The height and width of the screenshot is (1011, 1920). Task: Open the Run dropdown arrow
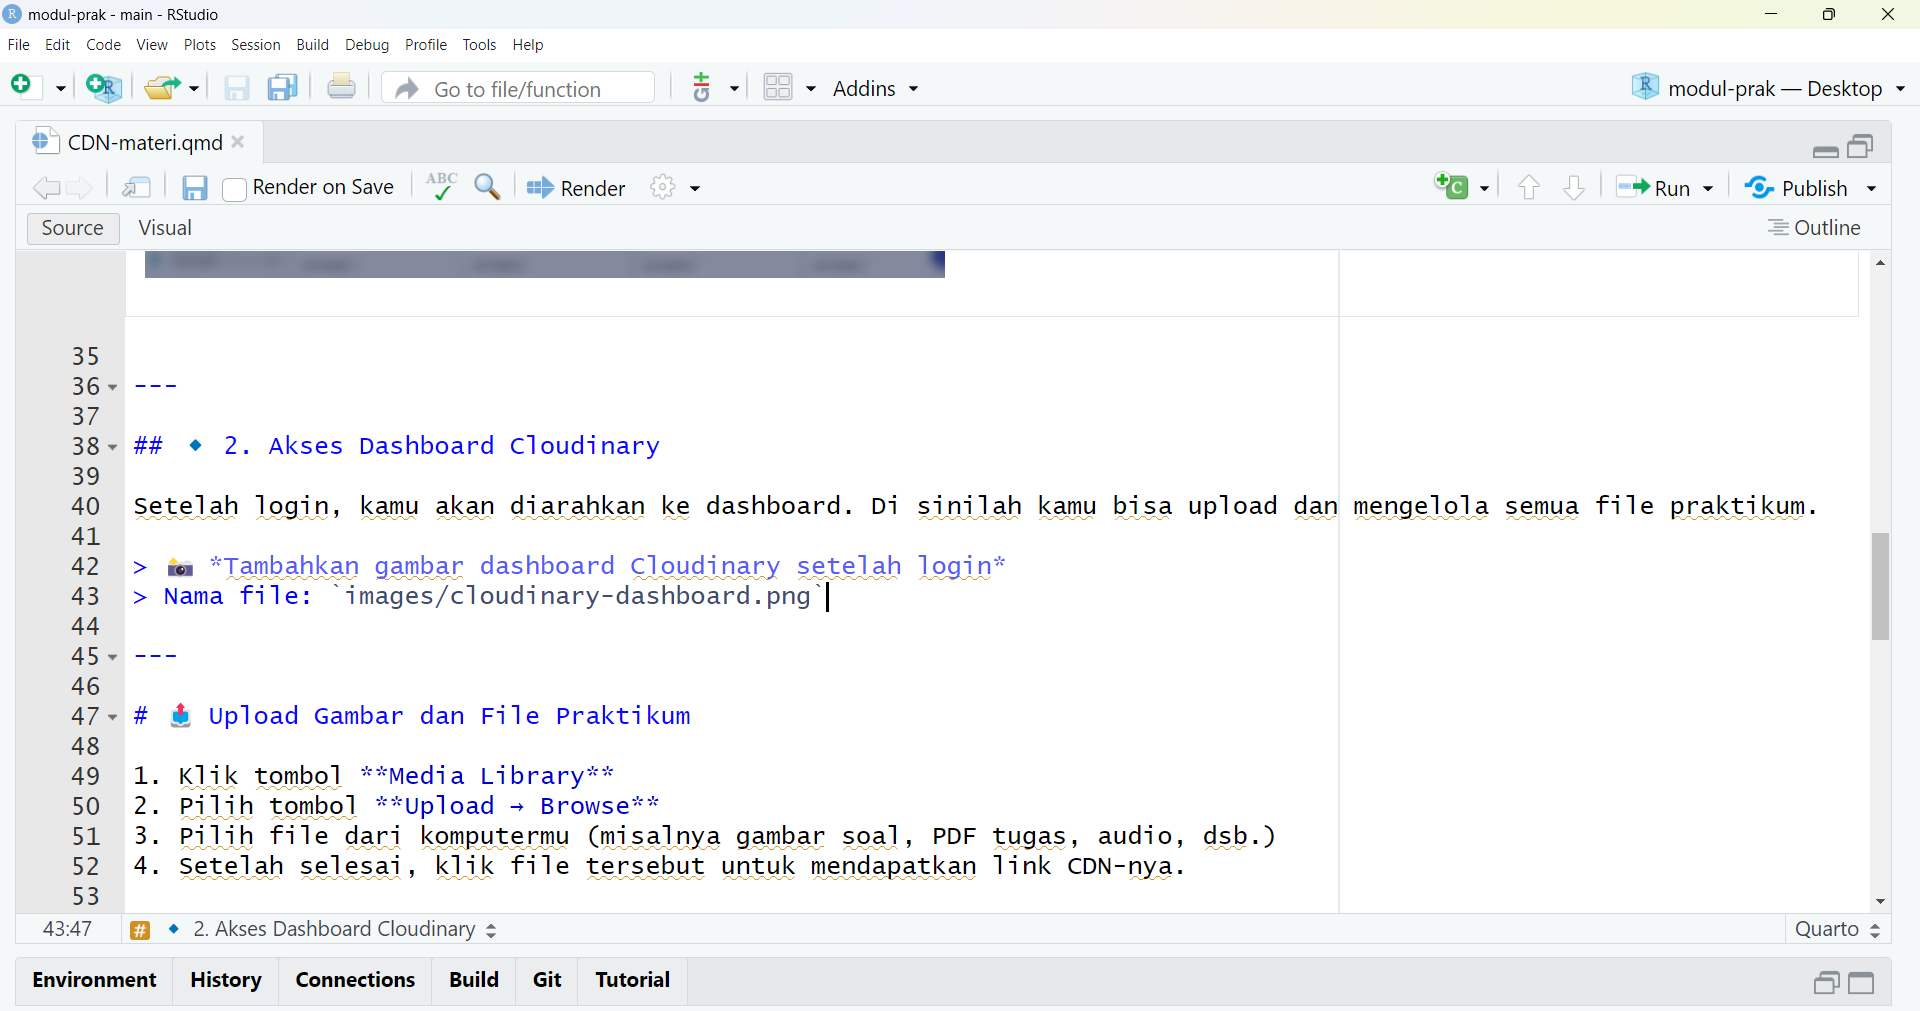coord(1708,188)
